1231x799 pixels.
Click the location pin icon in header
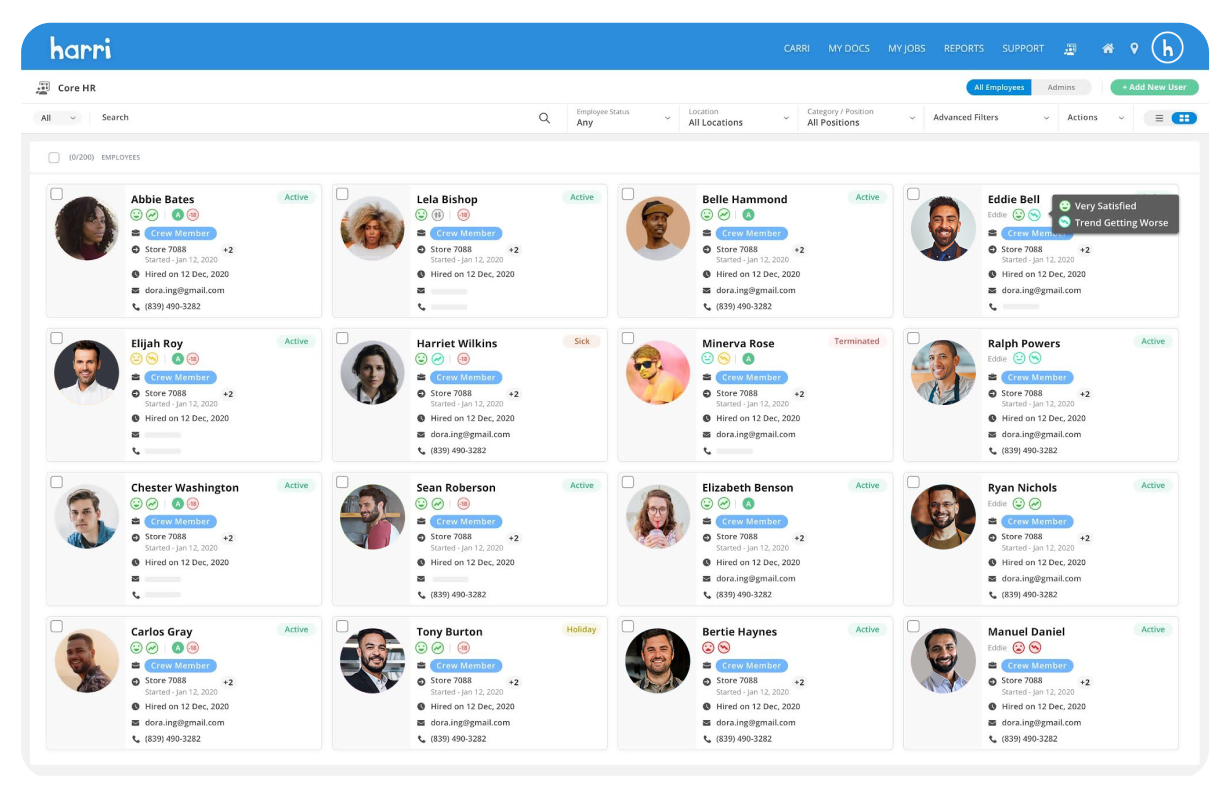tap(1134, 48)
